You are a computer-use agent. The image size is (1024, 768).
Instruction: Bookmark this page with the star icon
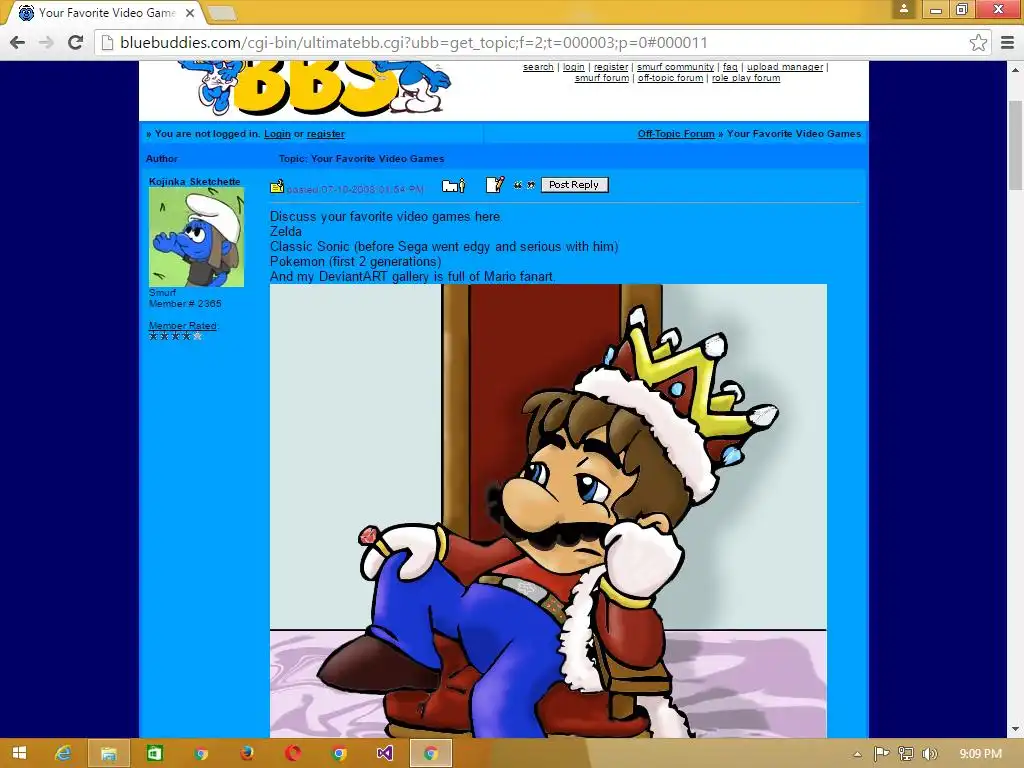[978, 42]
